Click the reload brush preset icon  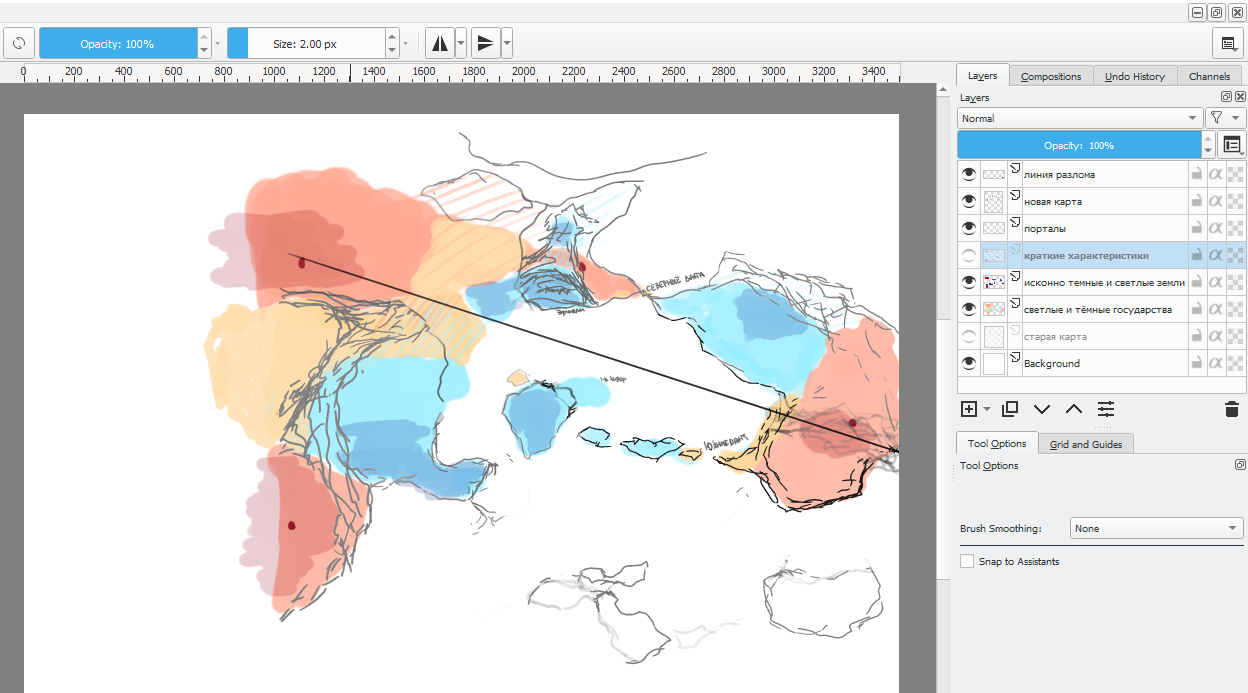tap(19, 44)
